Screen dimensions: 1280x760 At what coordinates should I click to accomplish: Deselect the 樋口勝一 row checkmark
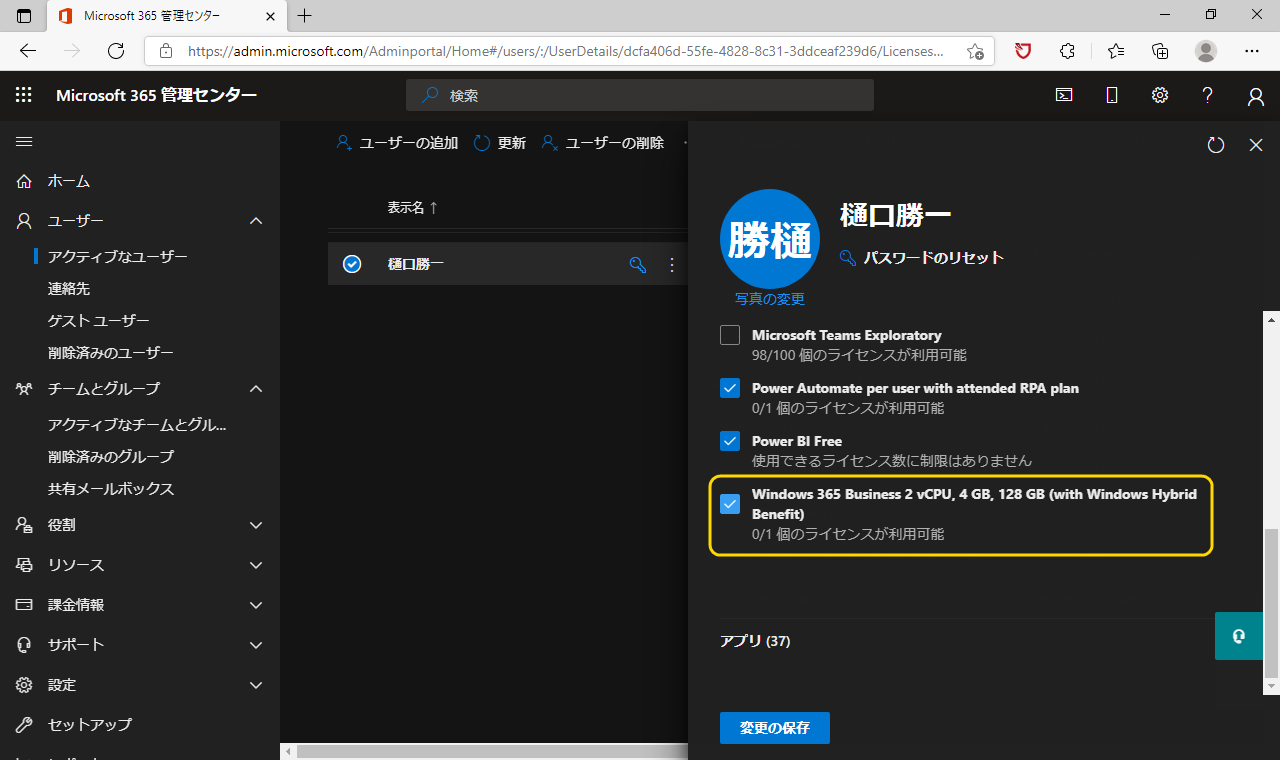click(x=352, y=264)
